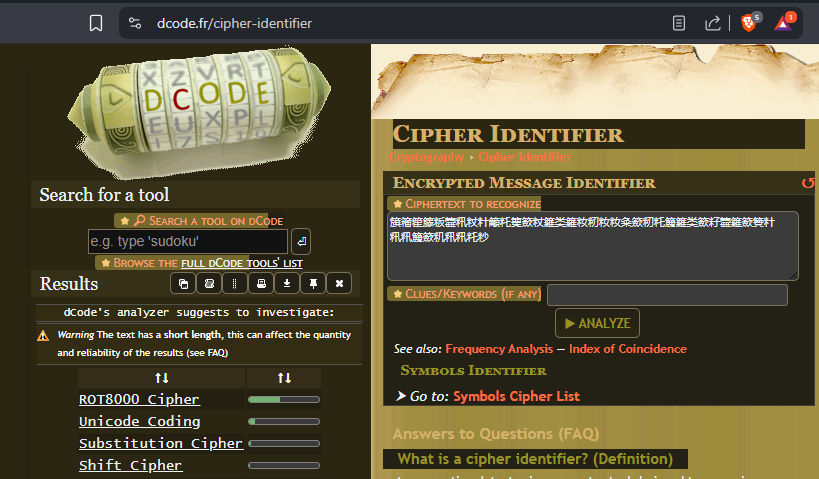Open Brave Shields lion icon
The image size is (819, 479).
point(748,23)
